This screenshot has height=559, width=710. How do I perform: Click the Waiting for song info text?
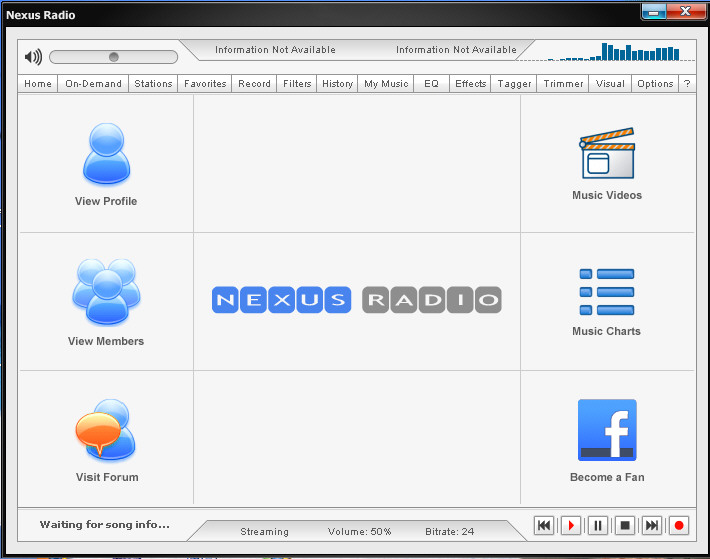click(105, 525)
